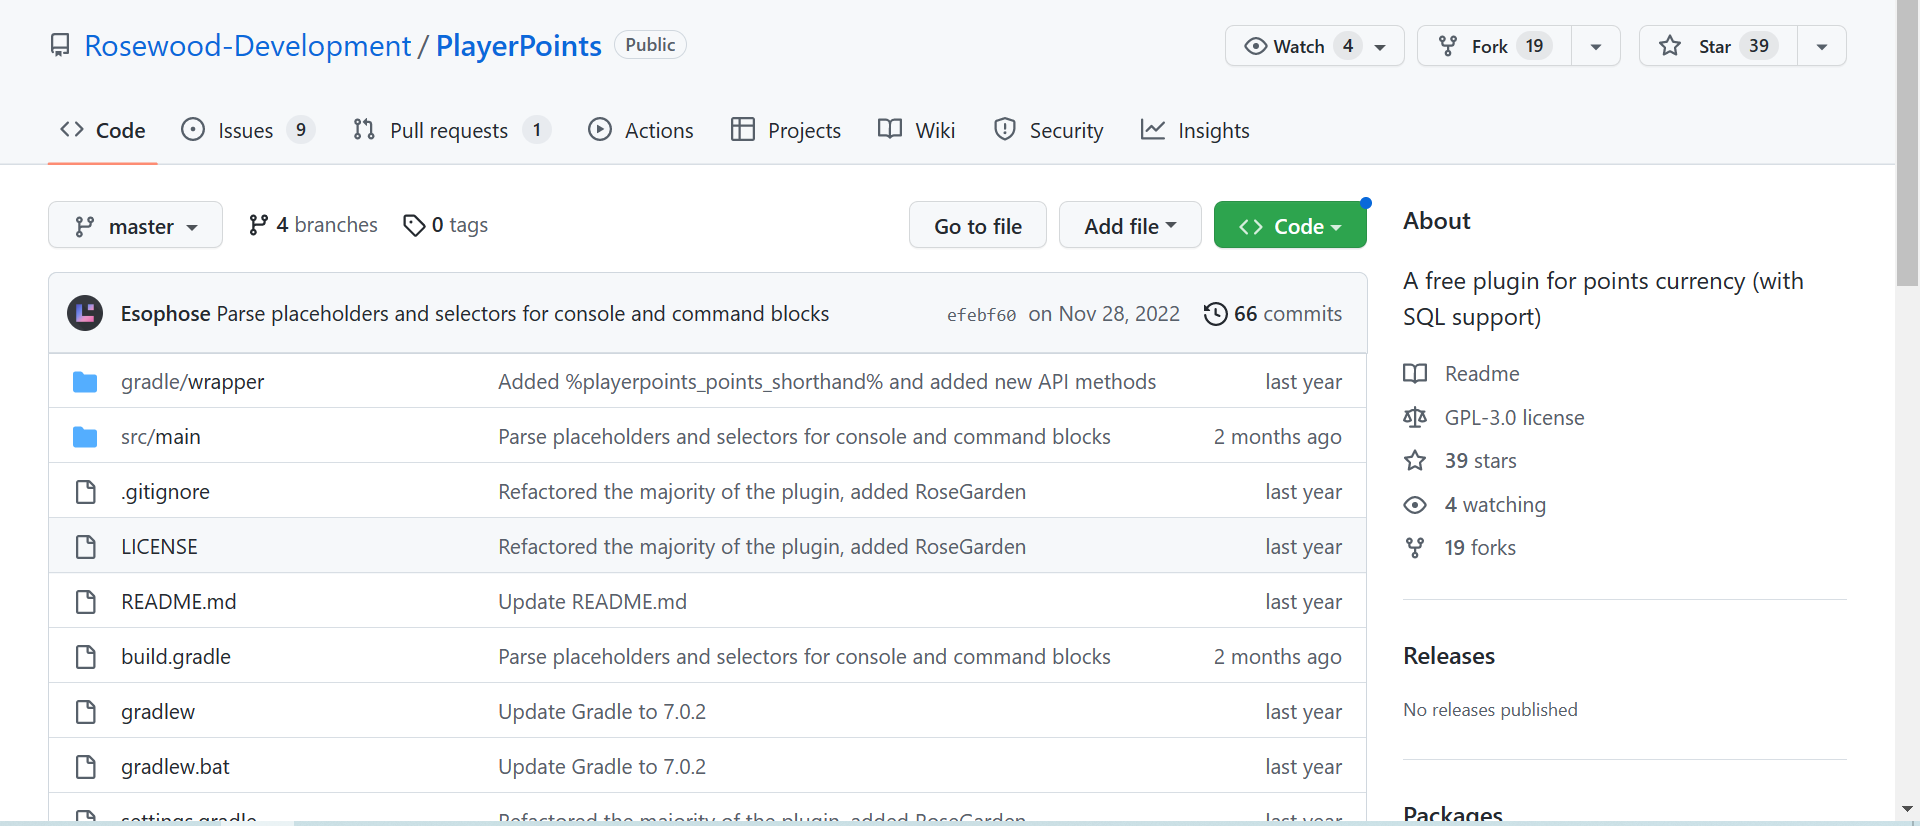View the 4 watching link
1920x826 pixels.
click(x=1495, y=505)
